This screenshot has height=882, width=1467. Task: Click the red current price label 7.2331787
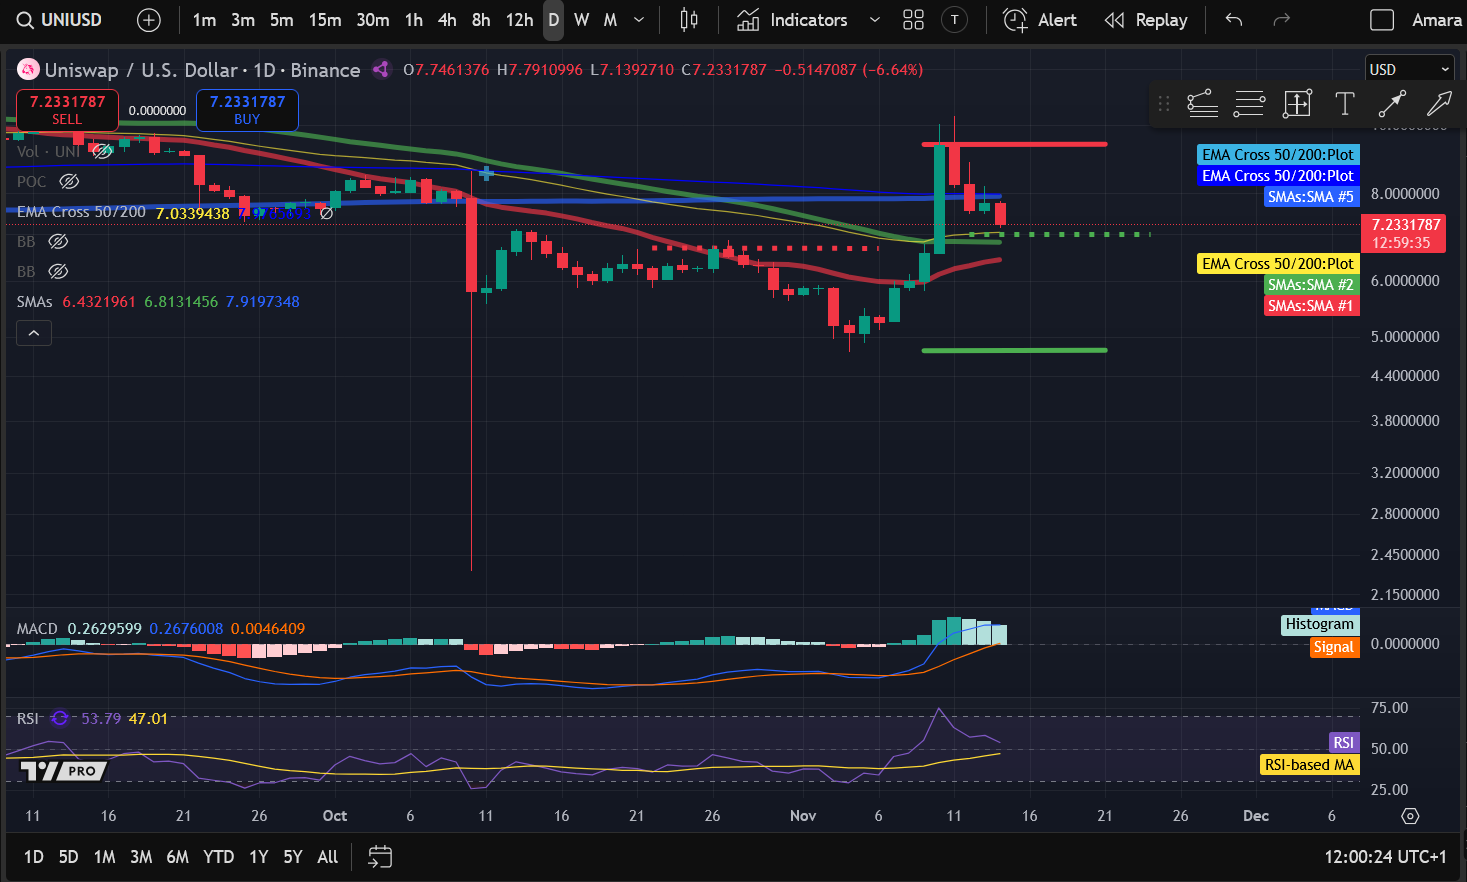(1403, 234)
